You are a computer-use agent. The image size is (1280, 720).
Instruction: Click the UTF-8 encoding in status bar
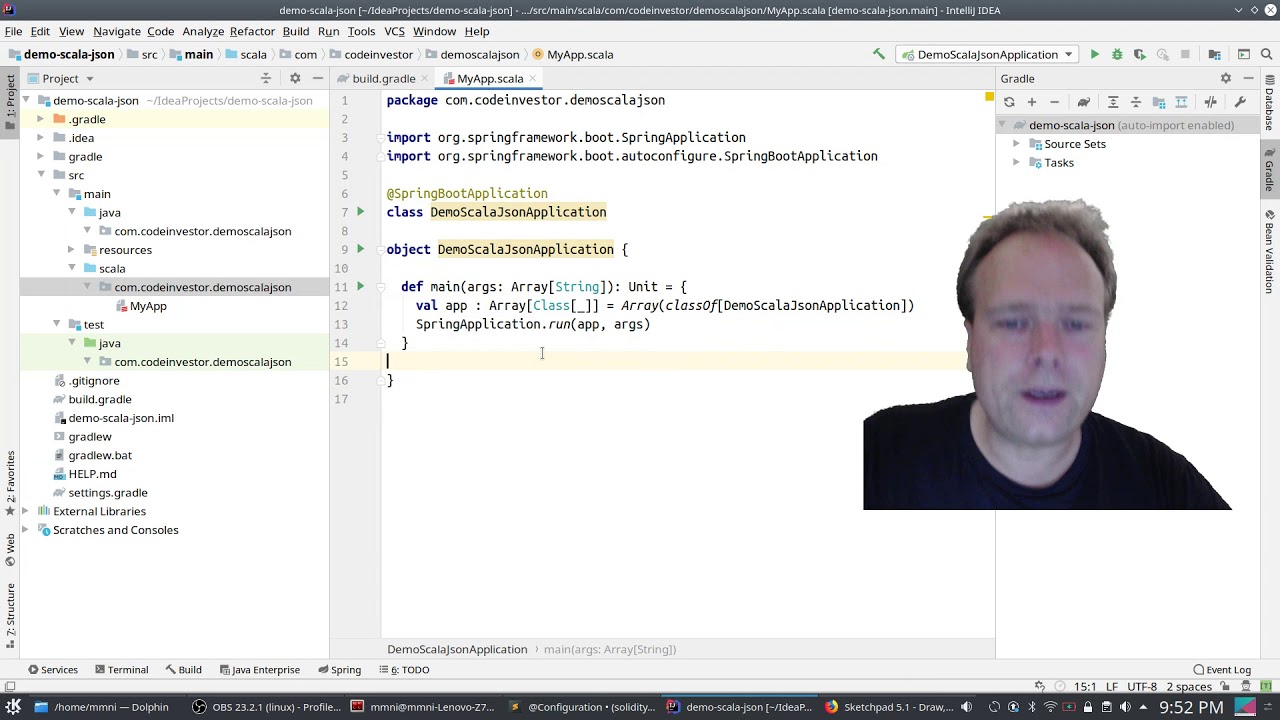(x=1142, y=687)
